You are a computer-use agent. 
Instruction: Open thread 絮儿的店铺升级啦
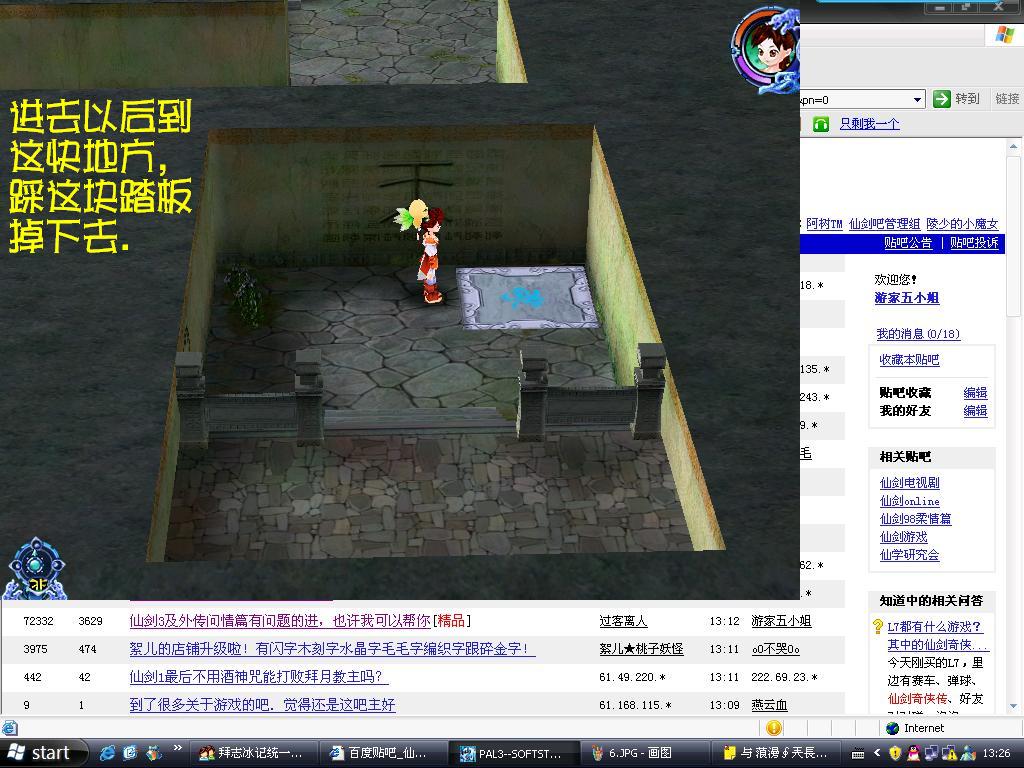(x=332, y=648)
